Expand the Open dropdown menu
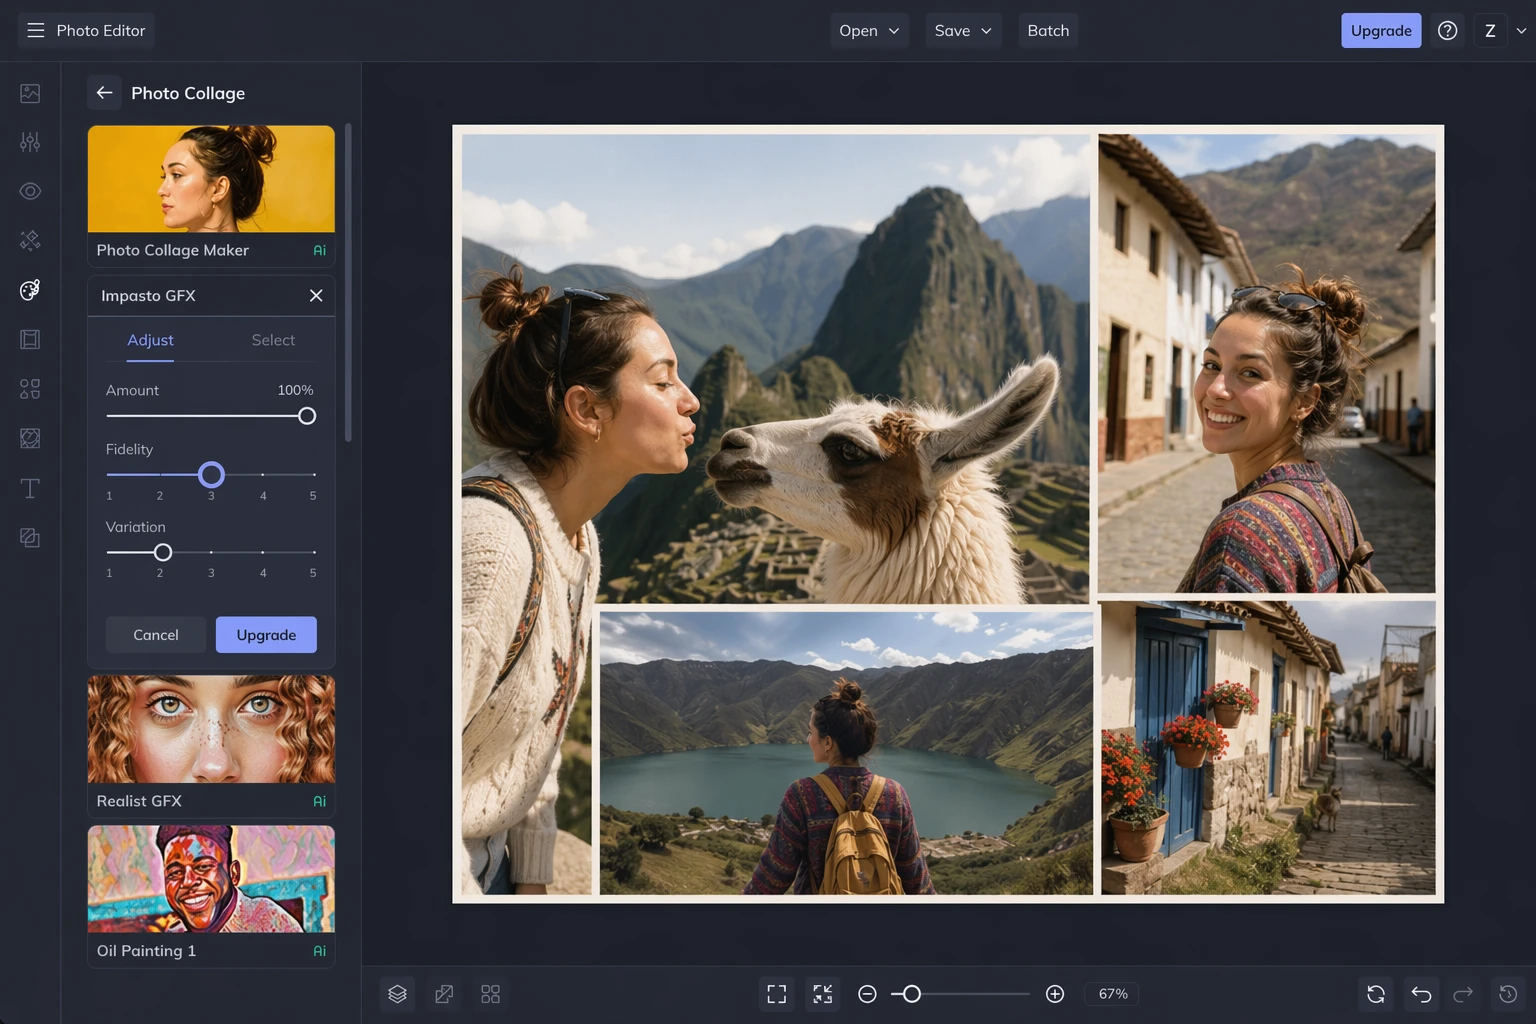The width and height of the screenshot is (1536, 1024). coord(869,31)
